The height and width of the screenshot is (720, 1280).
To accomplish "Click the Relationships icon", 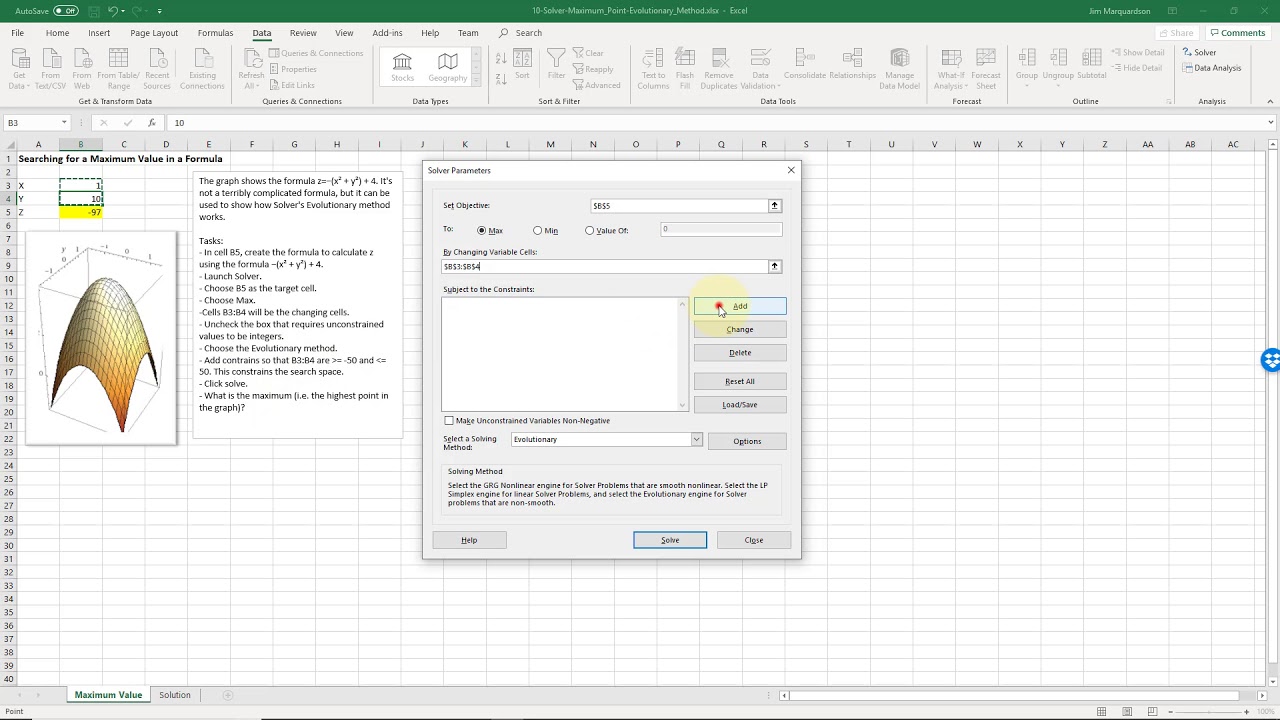I will tap(853, 64).
